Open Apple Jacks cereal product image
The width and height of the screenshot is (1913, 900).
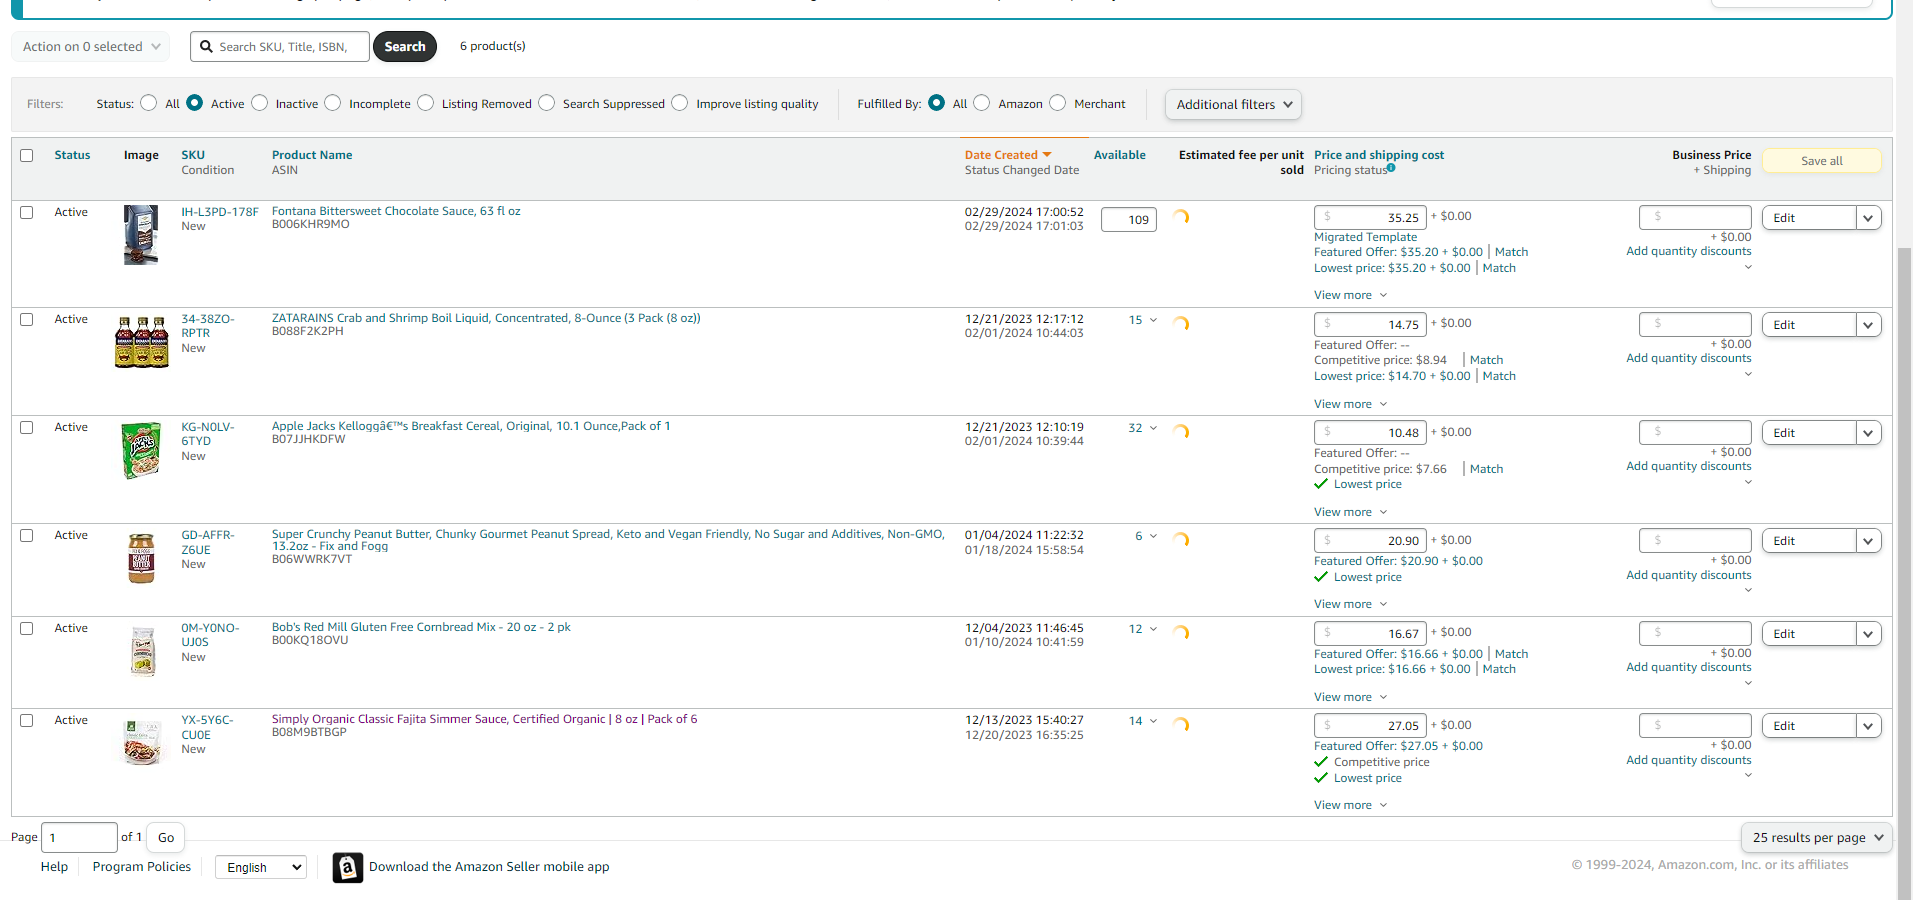click(x=141, y=450)
